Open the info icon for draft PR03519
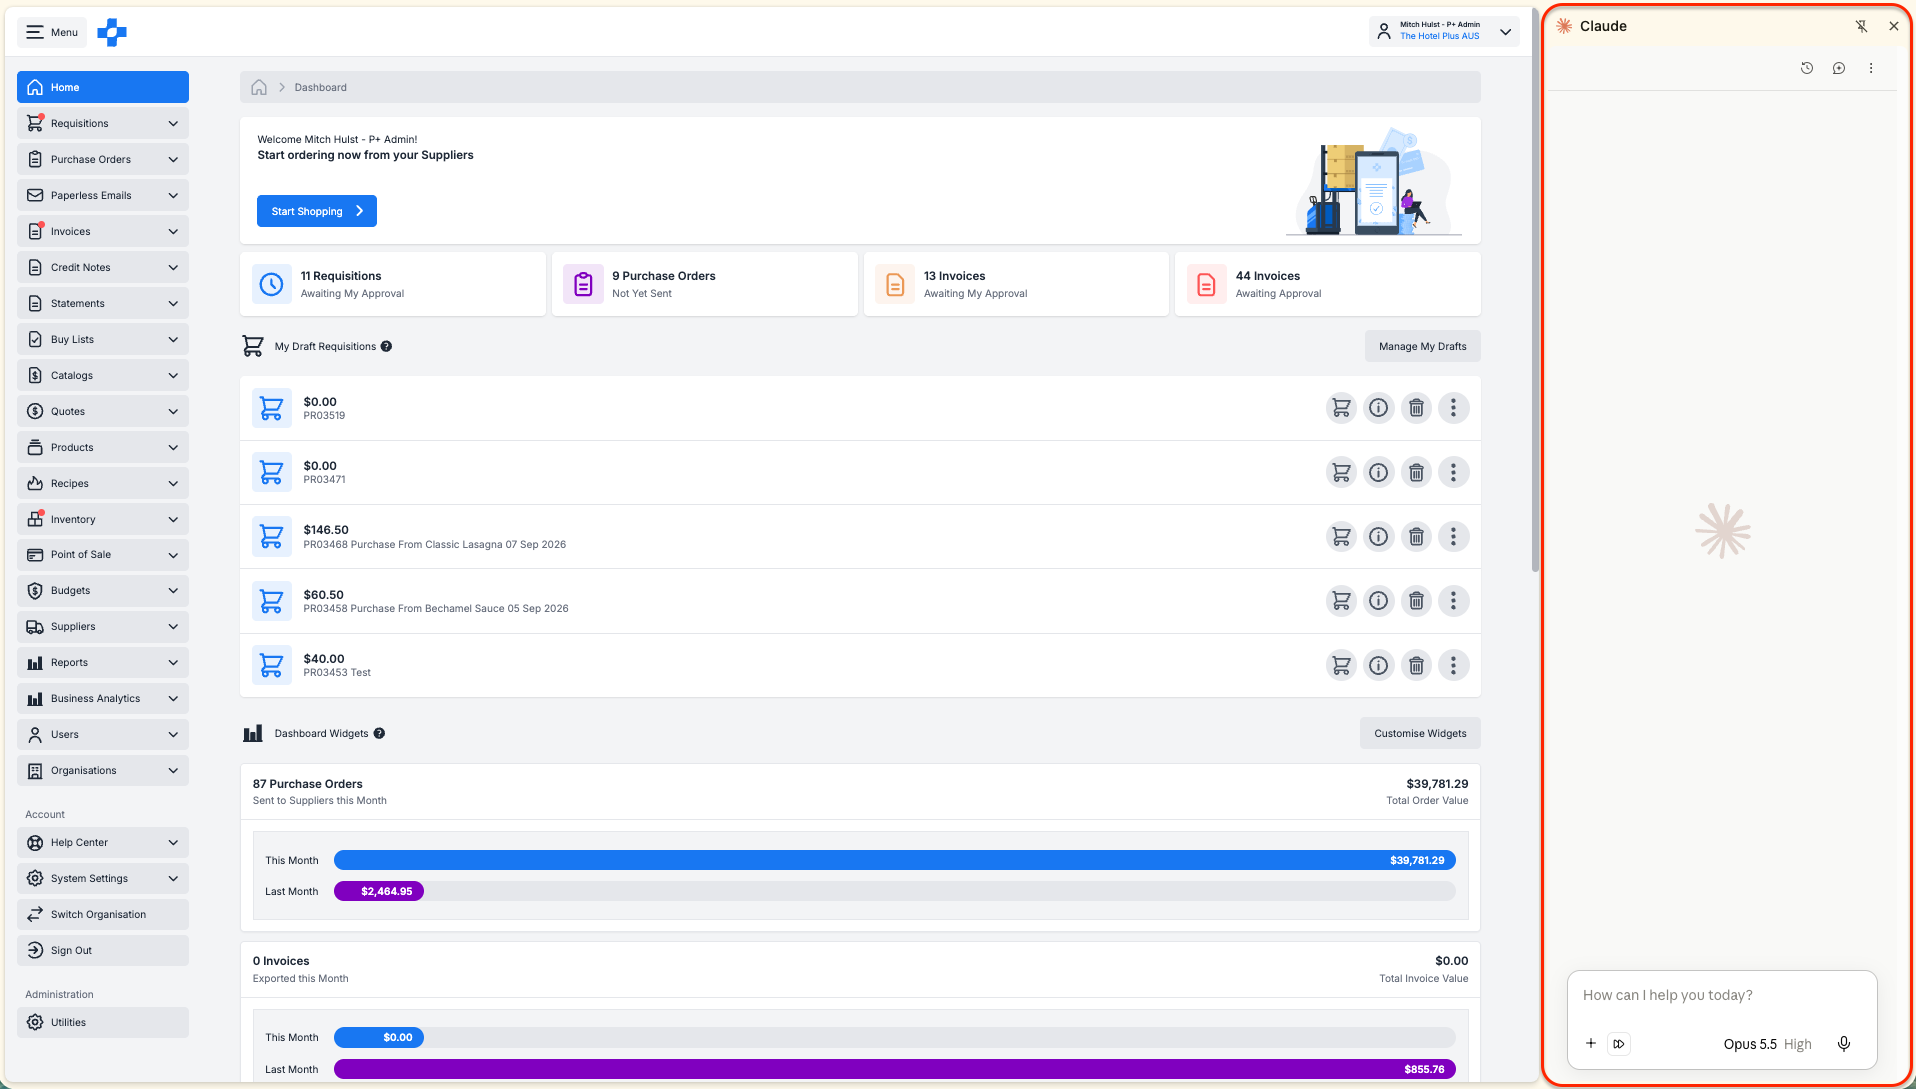1916x1089 pixels. [x=1379, y=408]
